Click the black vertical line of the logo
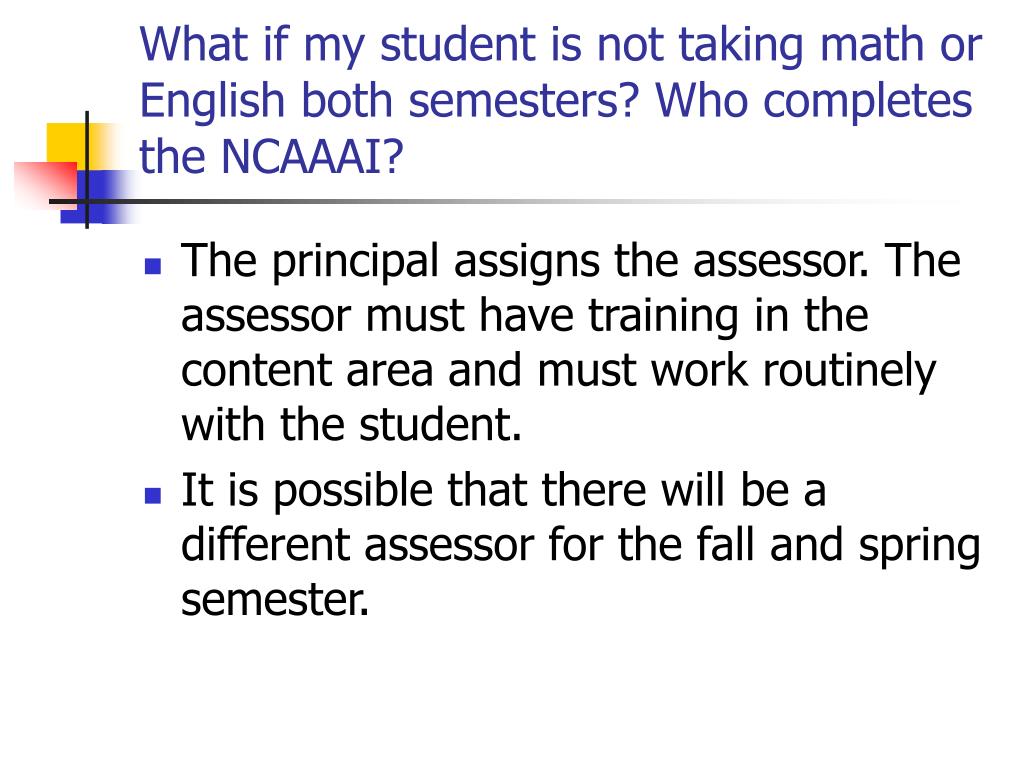The height and width of the screenshot is (768, 1024). 87,170
